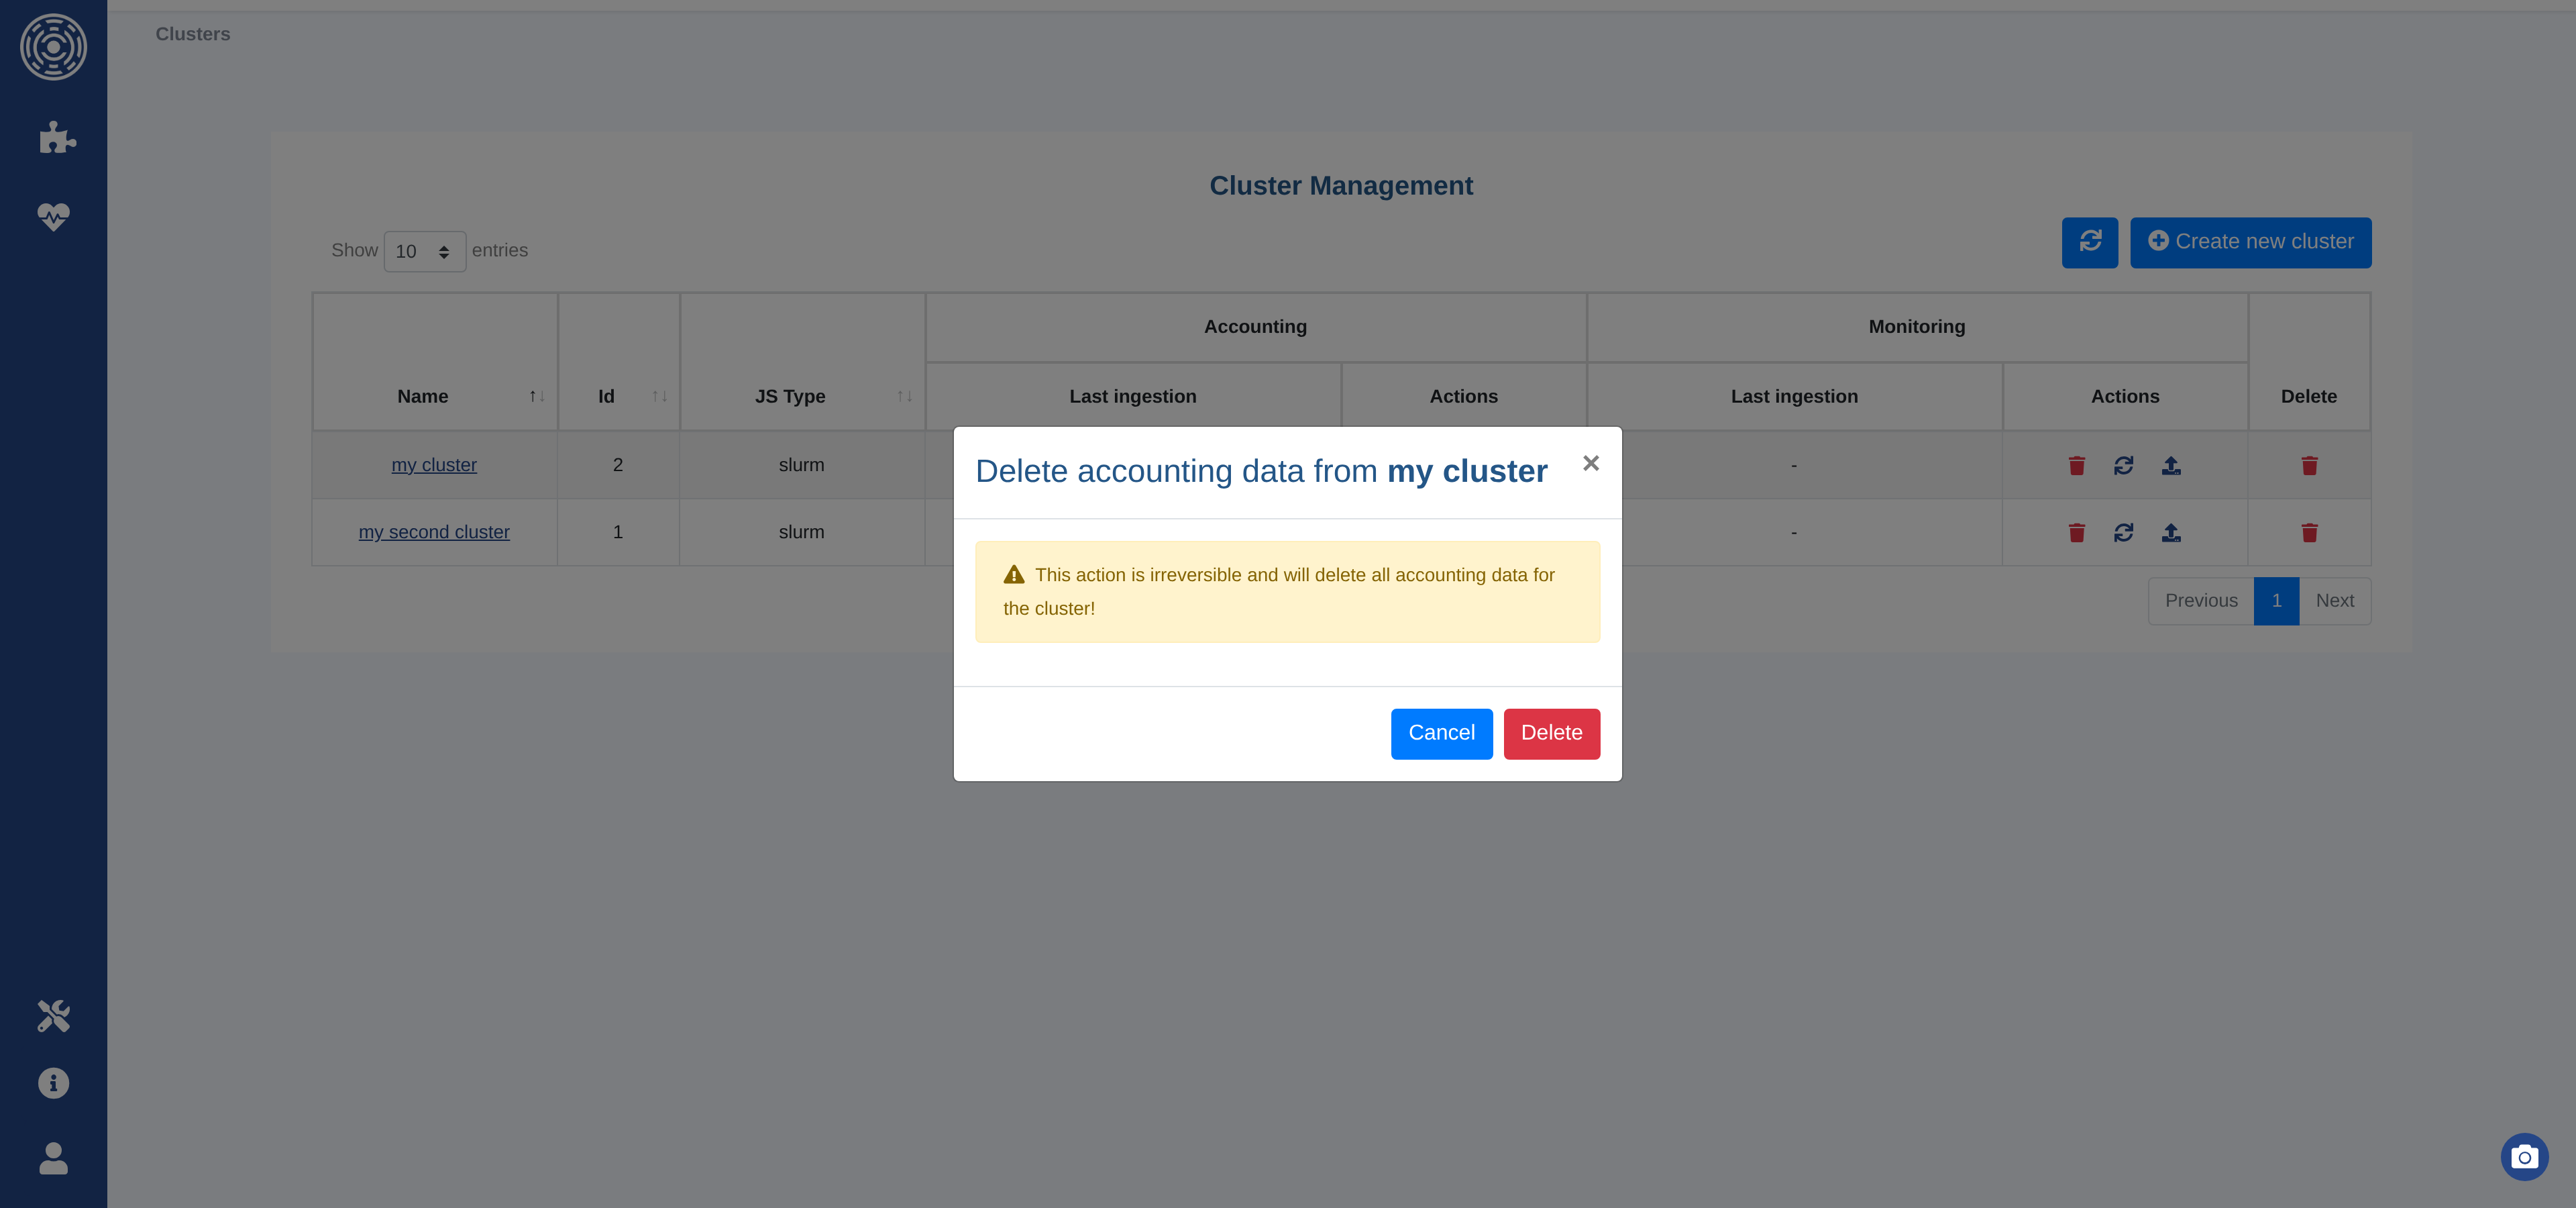Click the camera screenshot floating button
Screen dimensions: 2576x1208
(x=2524, y=1157)
